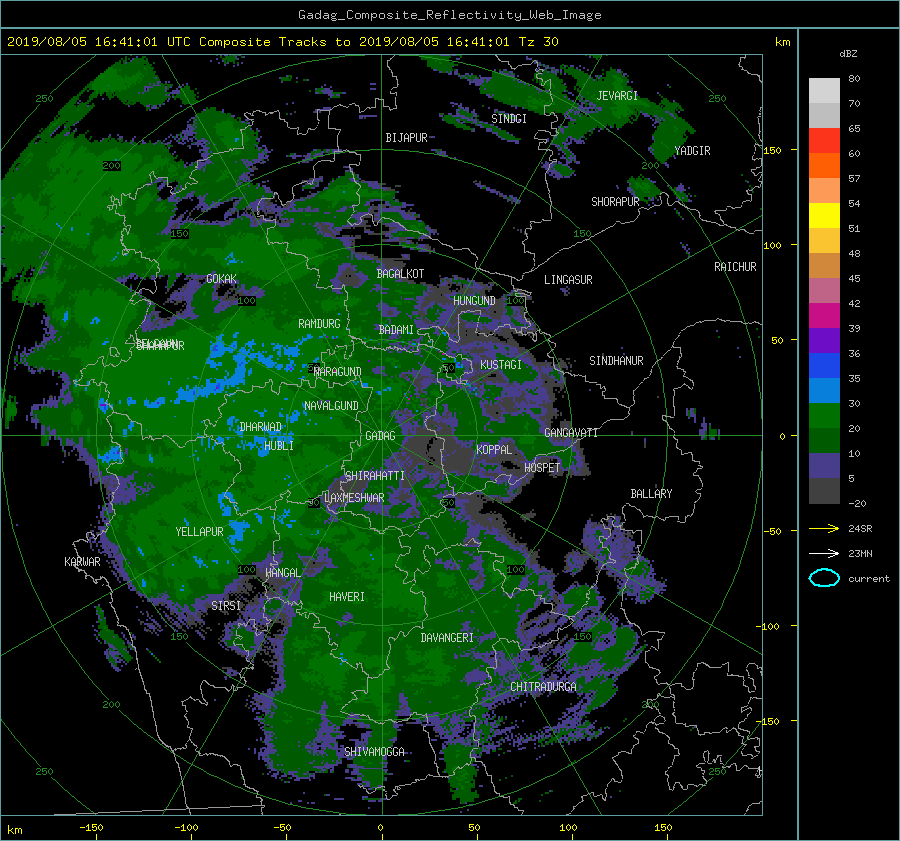Click the NARAGUND city label
The height and width of the screenshot is (841, 900).
pos(338,372)
